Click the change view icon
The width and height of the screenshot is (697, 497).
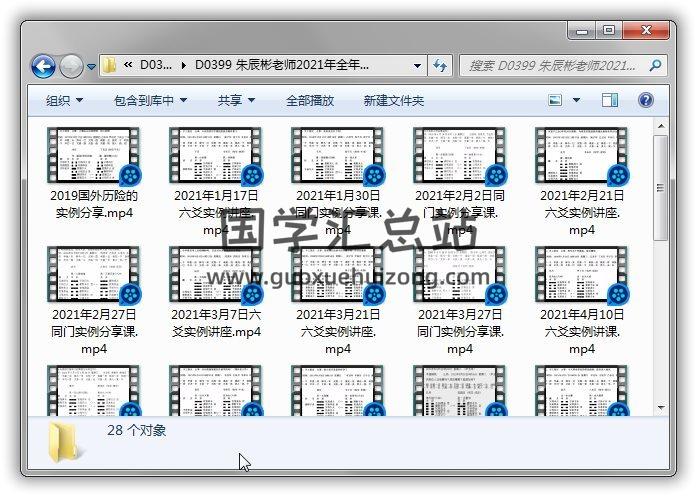tap(555, 100)
